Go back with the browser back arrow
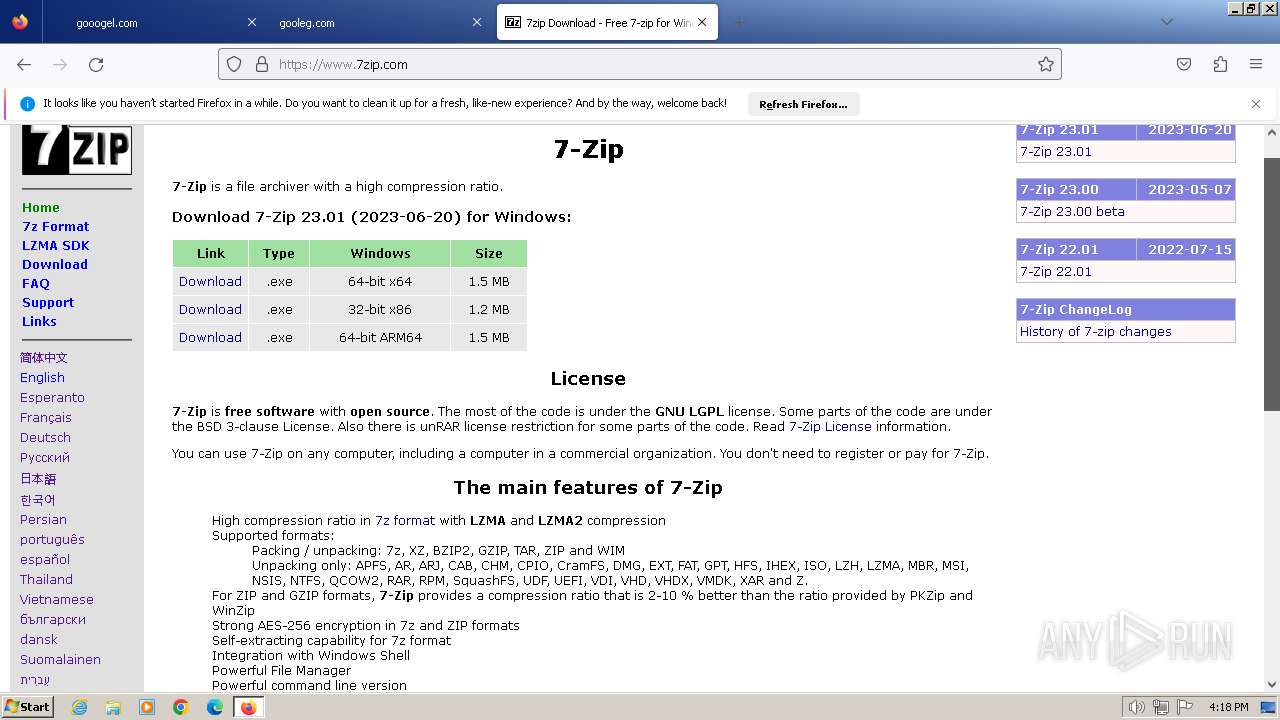This screenshot has height=720, width=1280. [x=24, y=64]
